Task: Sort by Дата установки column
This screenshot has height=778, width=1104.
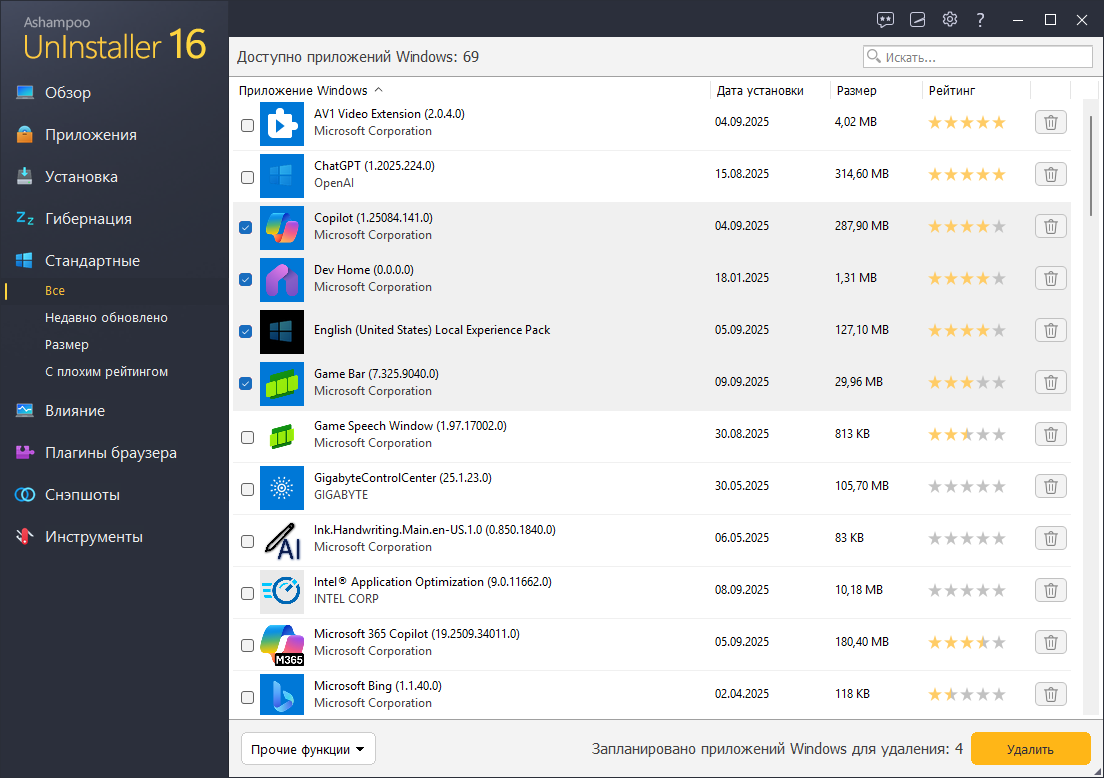Action: (x=760, y=90)
